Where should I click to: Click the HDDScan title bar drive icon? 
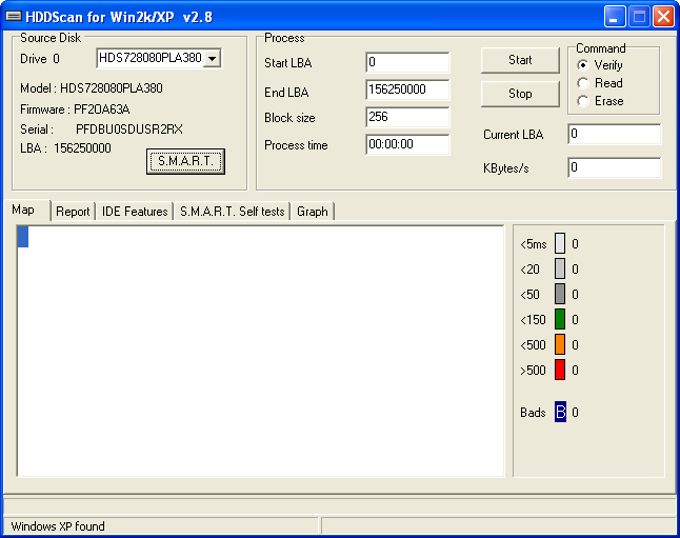click(x=13, y=16)
